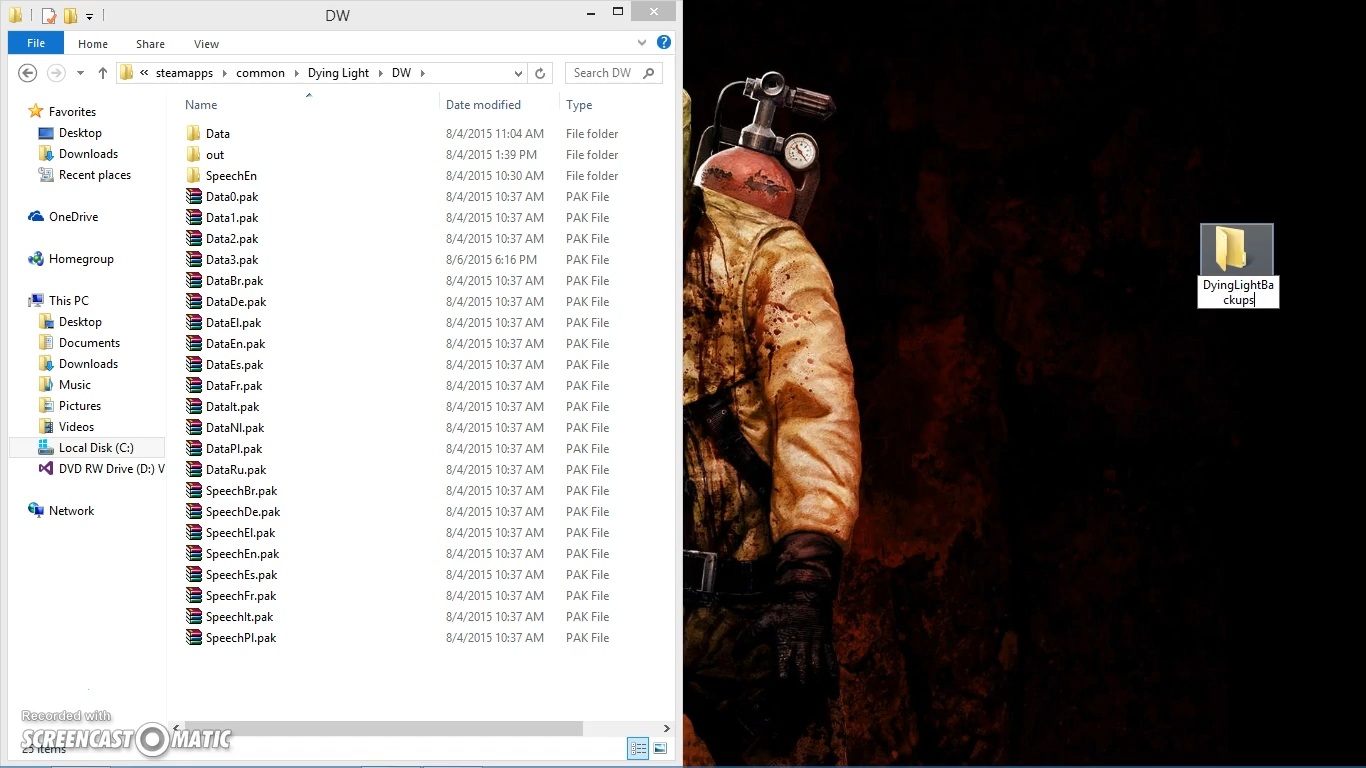This screenshot has height=768, width=1366.
Task: Select the DataBr.pak archive icon
Action: tap(194, 281)
